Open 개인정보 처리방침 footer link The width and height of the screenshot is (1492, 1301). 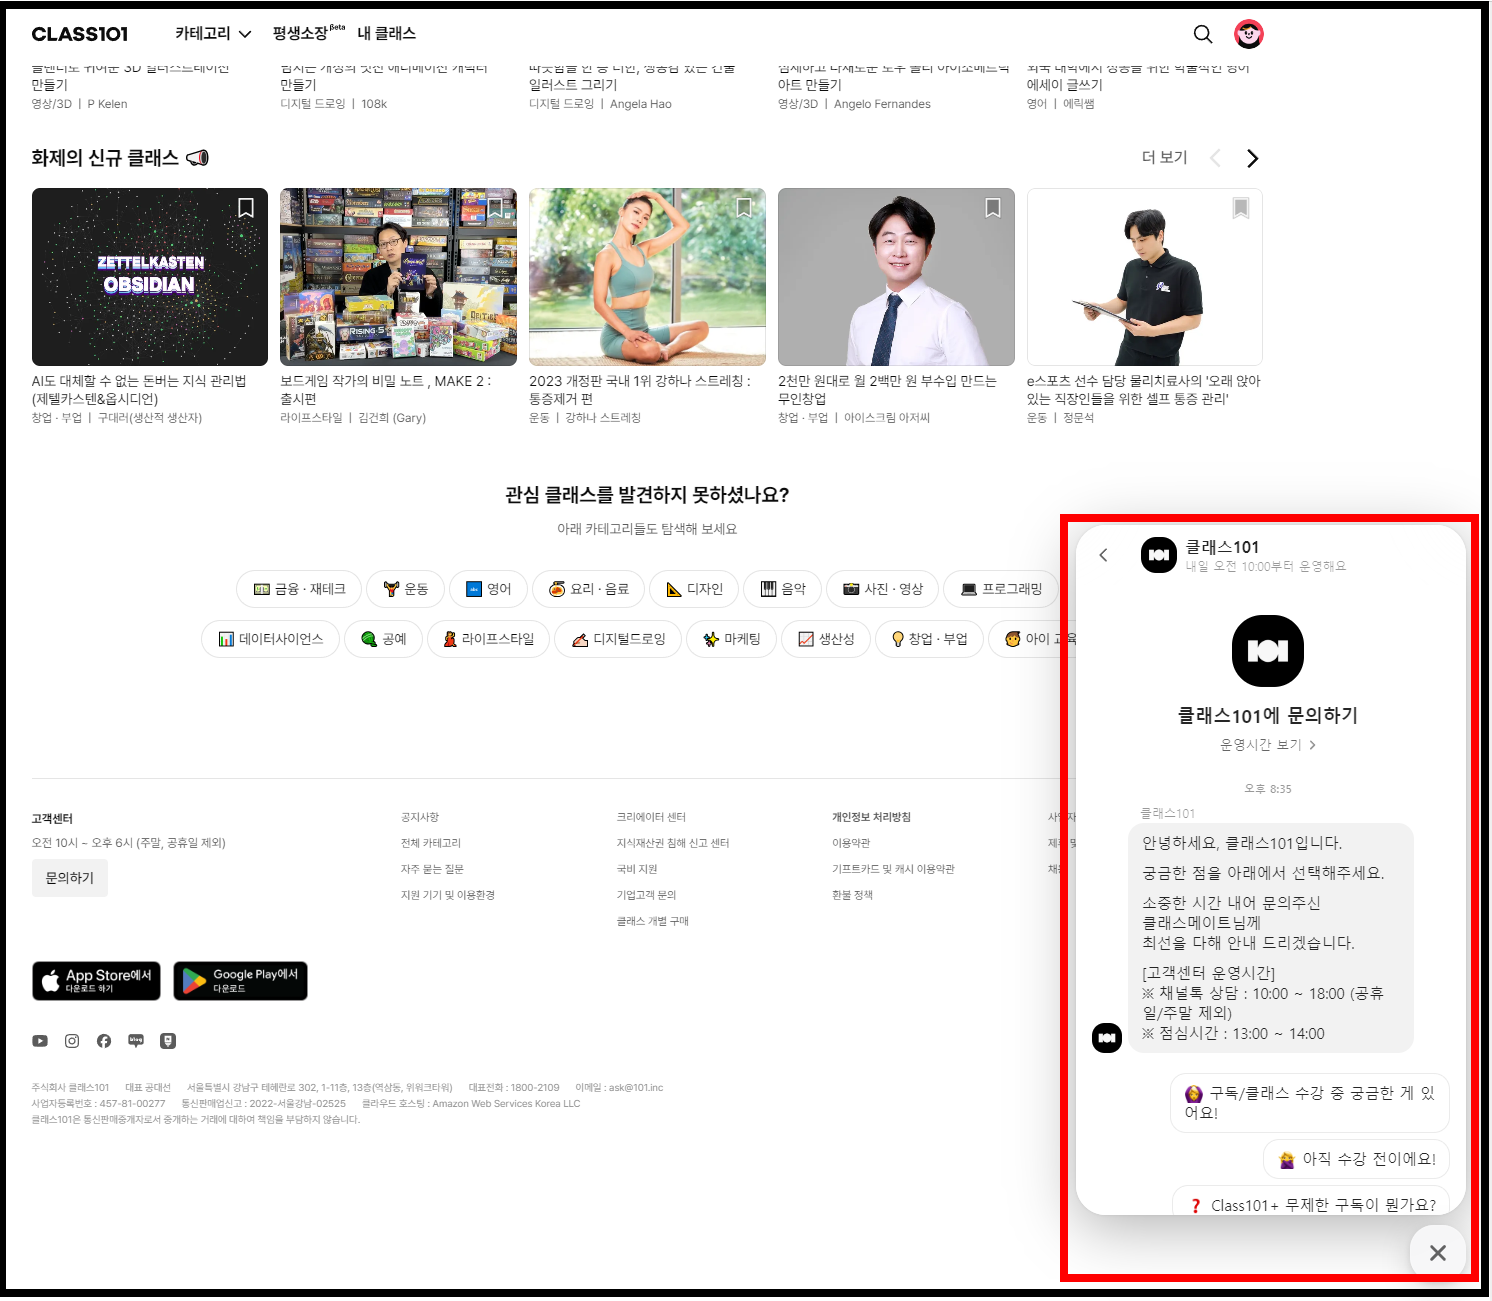[871, 817]
